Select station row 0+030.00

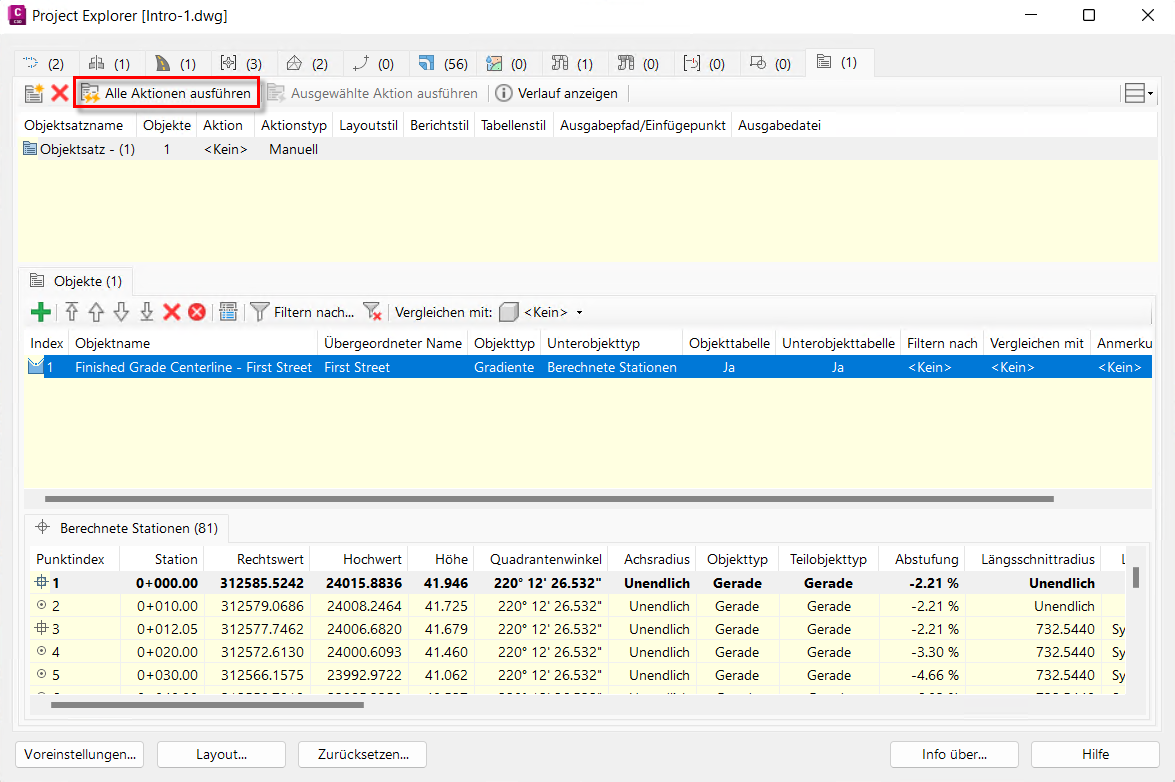578,675
